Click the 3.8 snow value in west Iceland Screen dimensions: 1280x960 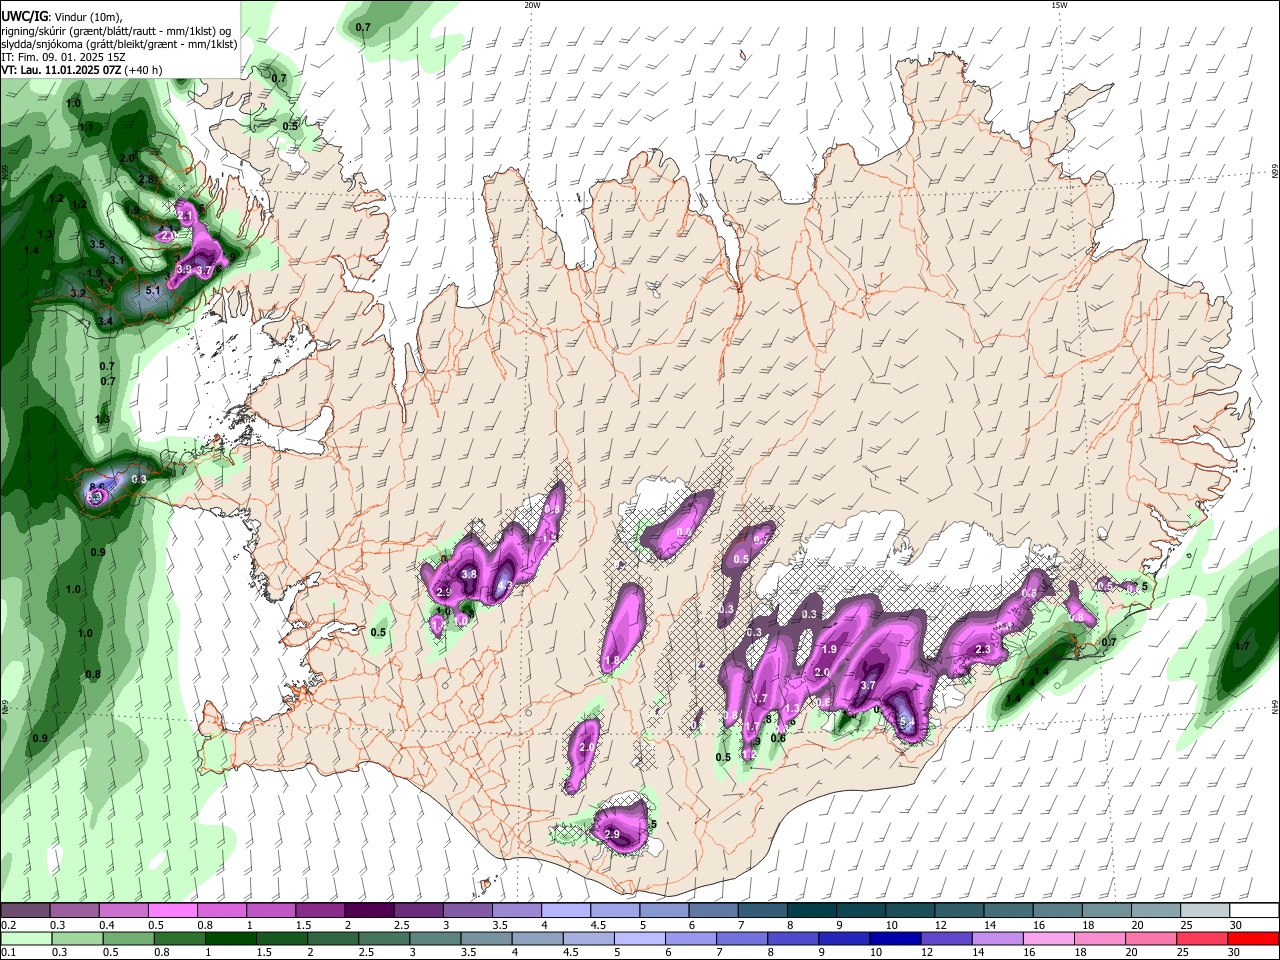(468, 575)
